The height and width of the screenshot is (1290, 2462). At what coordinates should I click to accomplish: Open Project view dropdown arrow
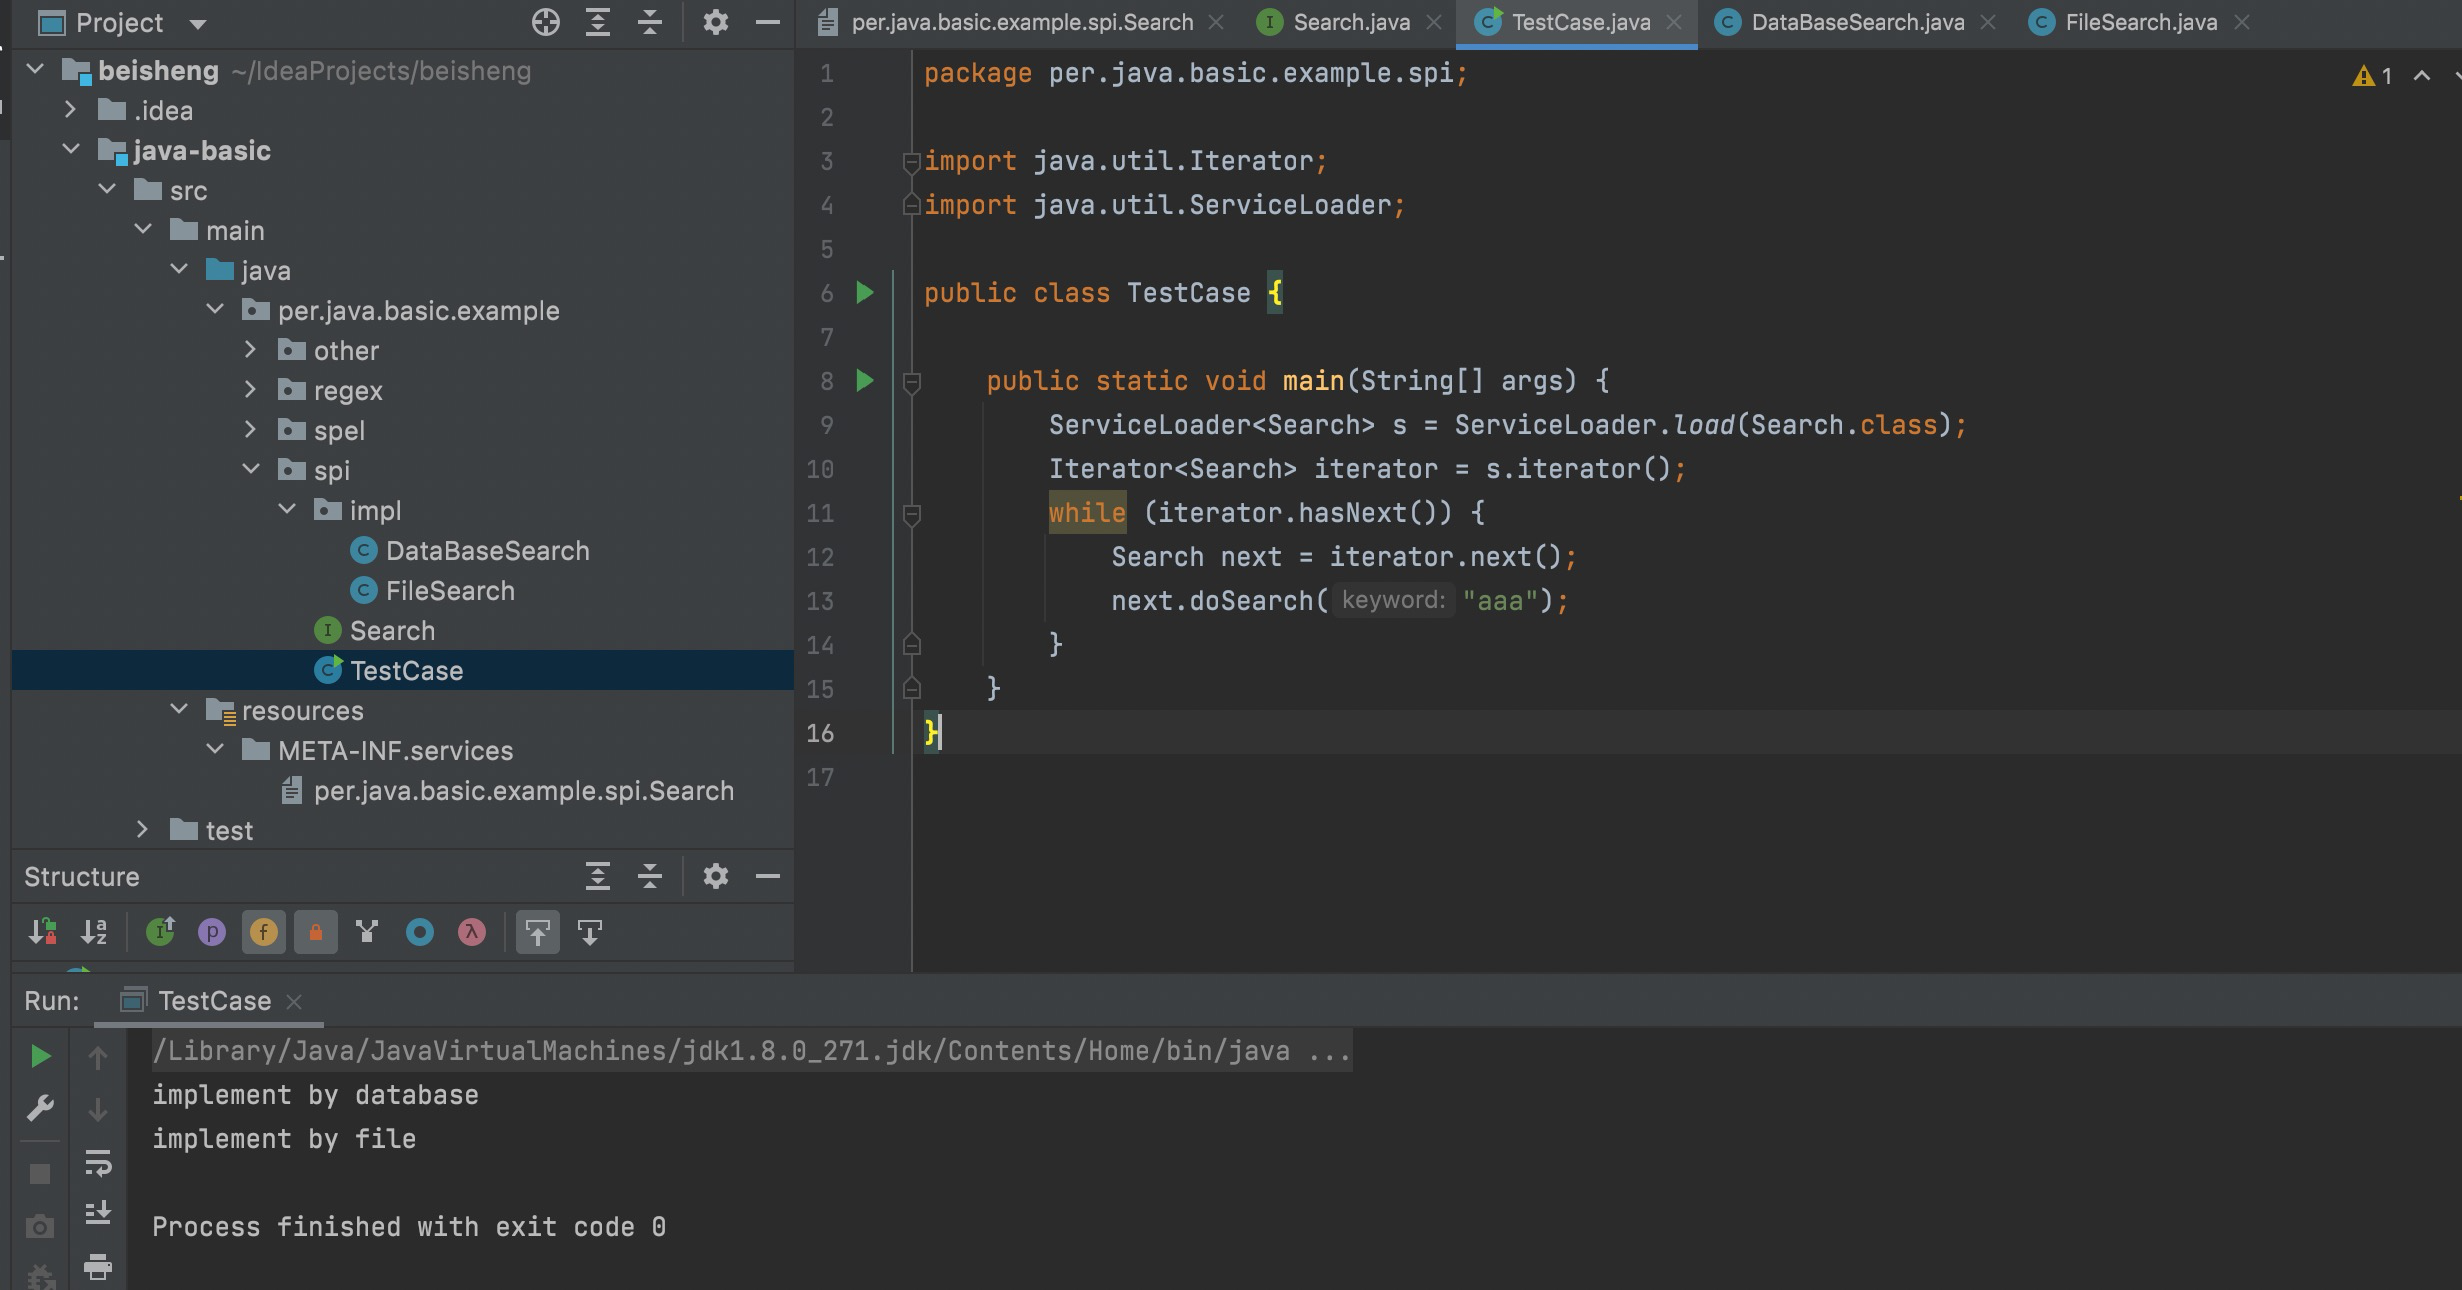tap(198, 23)
